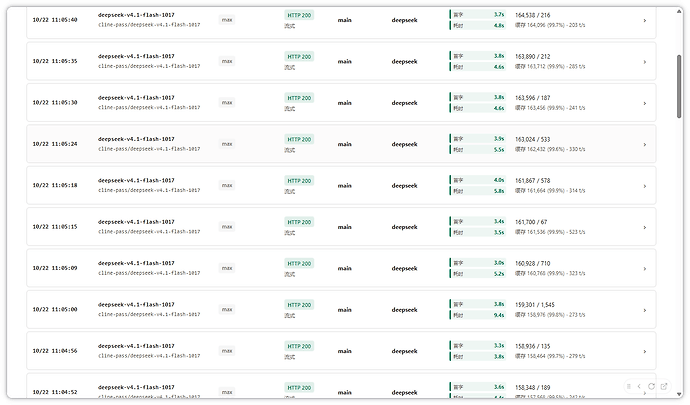Expand details chevron for the 11:05:35 request

click(x=645, y=62)
